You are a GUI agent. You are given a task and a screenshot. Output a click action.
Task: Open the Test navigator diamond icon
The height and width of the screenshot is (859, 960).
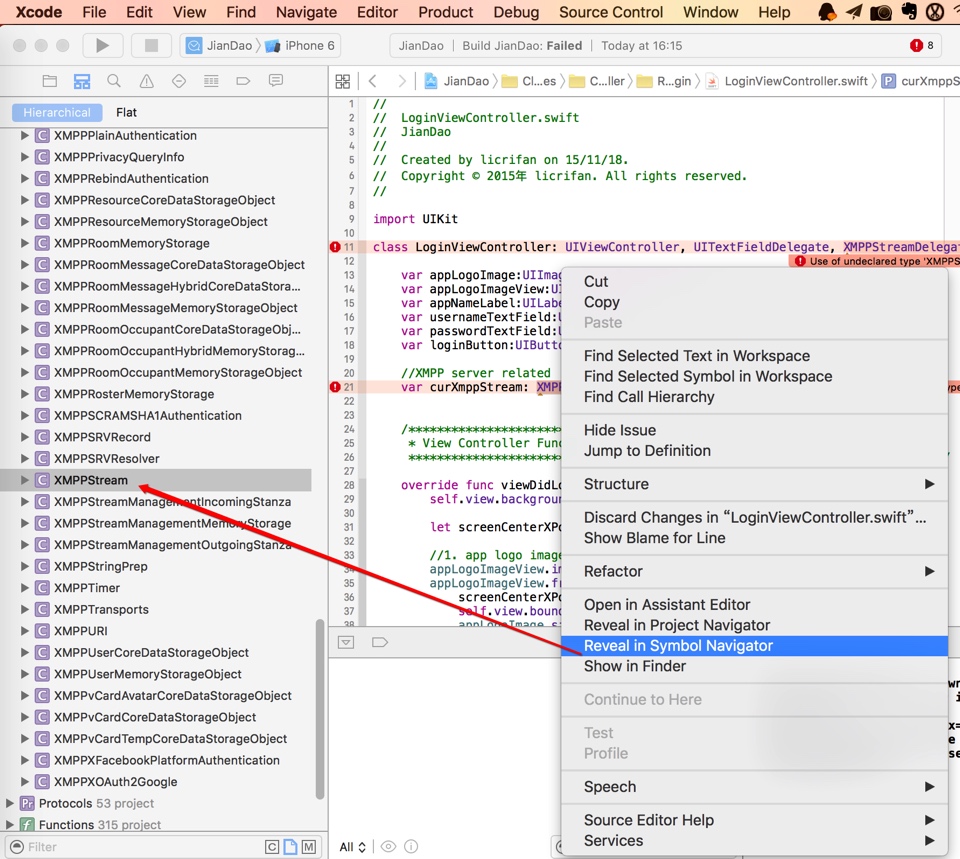tap(179, 81)
